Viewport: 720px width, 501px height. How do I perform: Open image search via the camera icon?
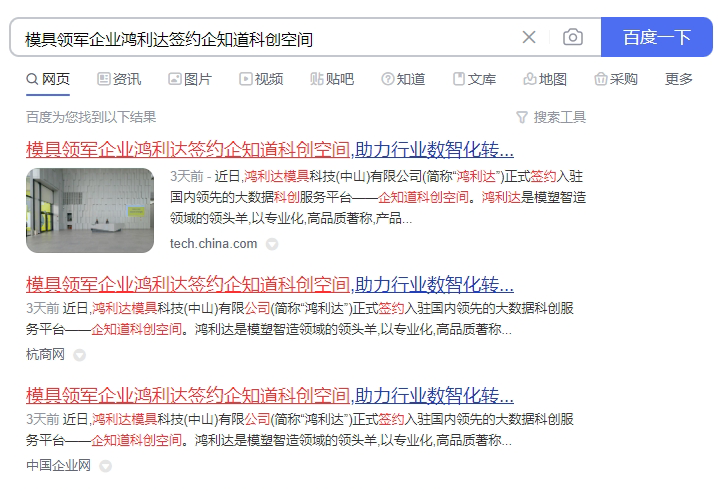[573, 37]
